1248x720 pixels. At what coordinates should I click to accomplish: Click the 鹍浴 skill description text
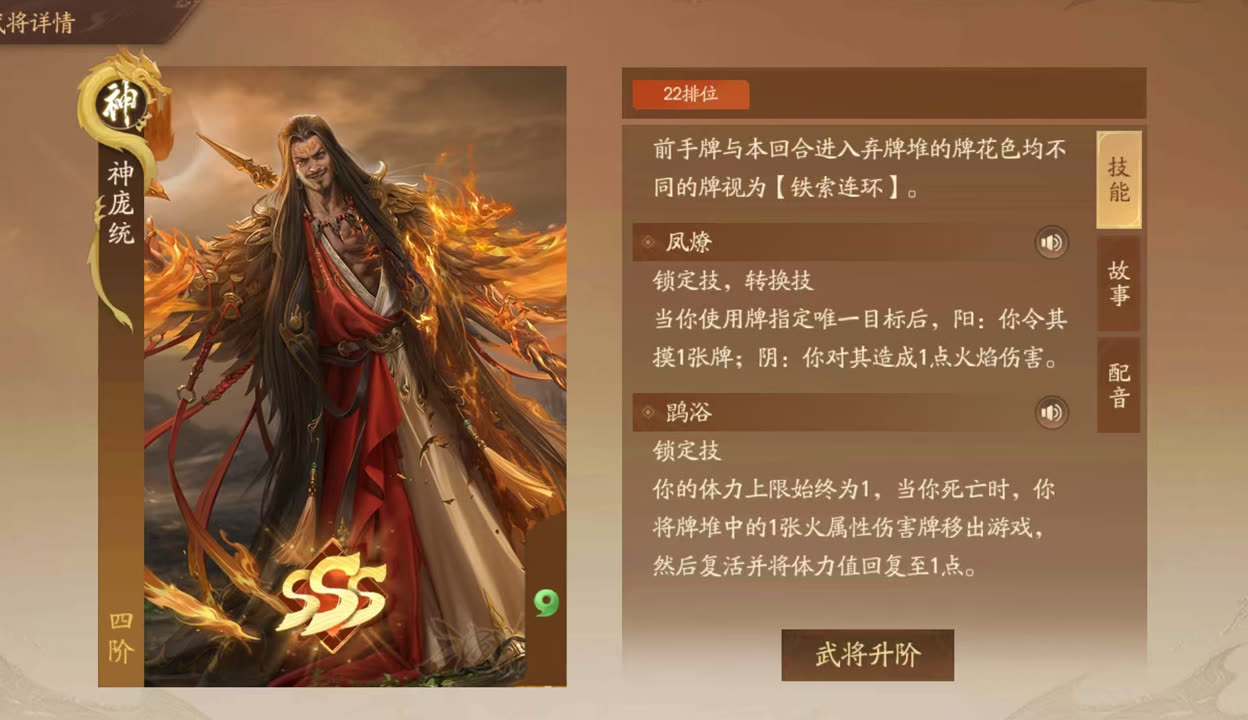[x=854, y=509]
